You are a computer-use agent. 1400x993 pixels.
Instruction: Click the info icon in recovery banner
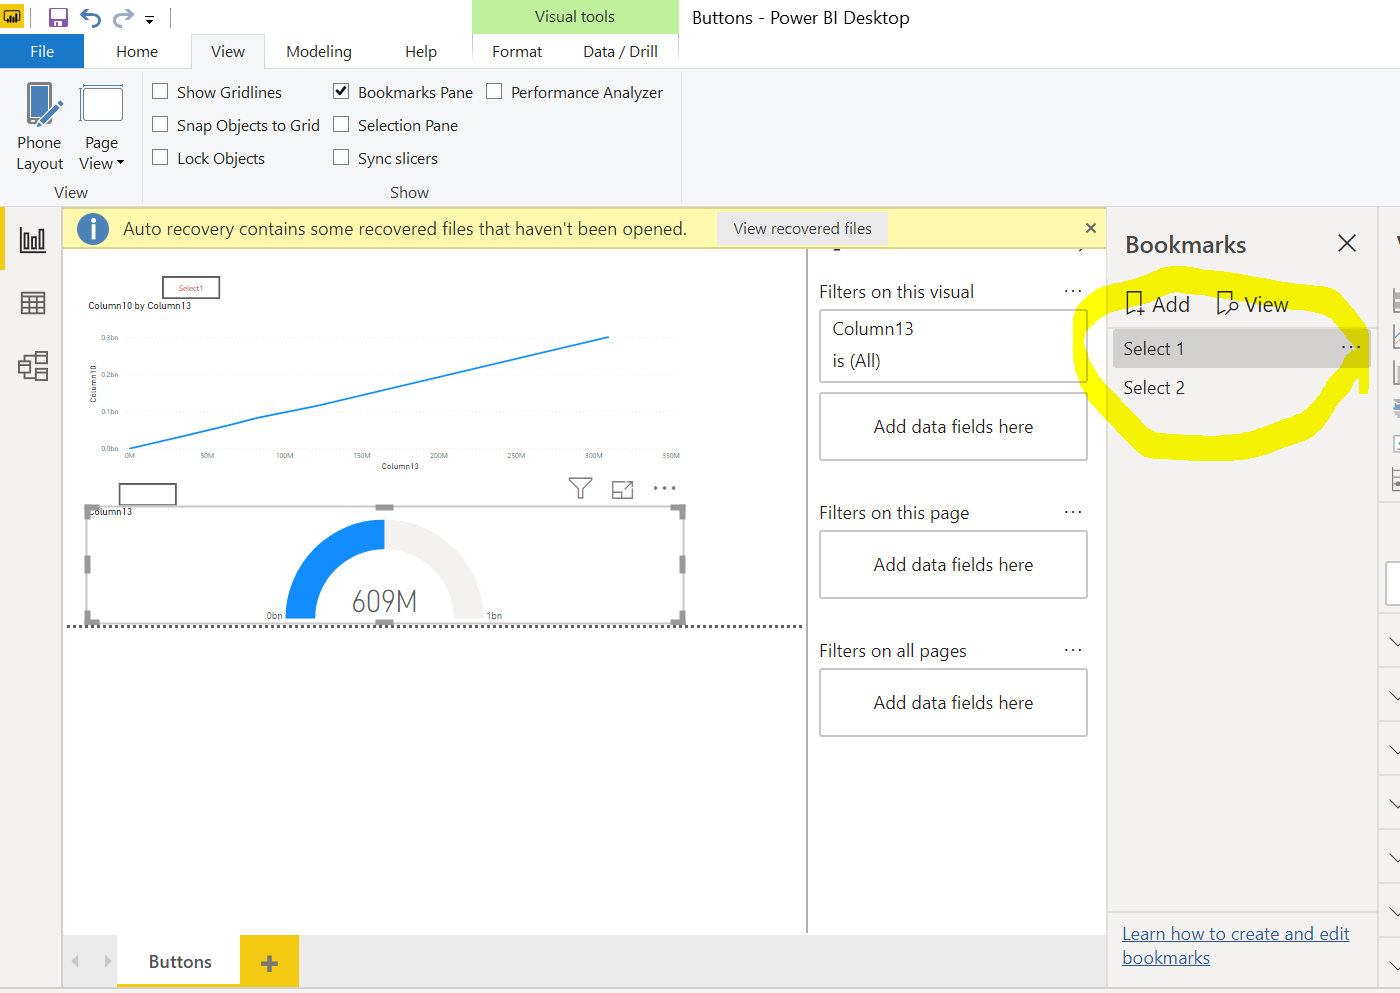93,229
